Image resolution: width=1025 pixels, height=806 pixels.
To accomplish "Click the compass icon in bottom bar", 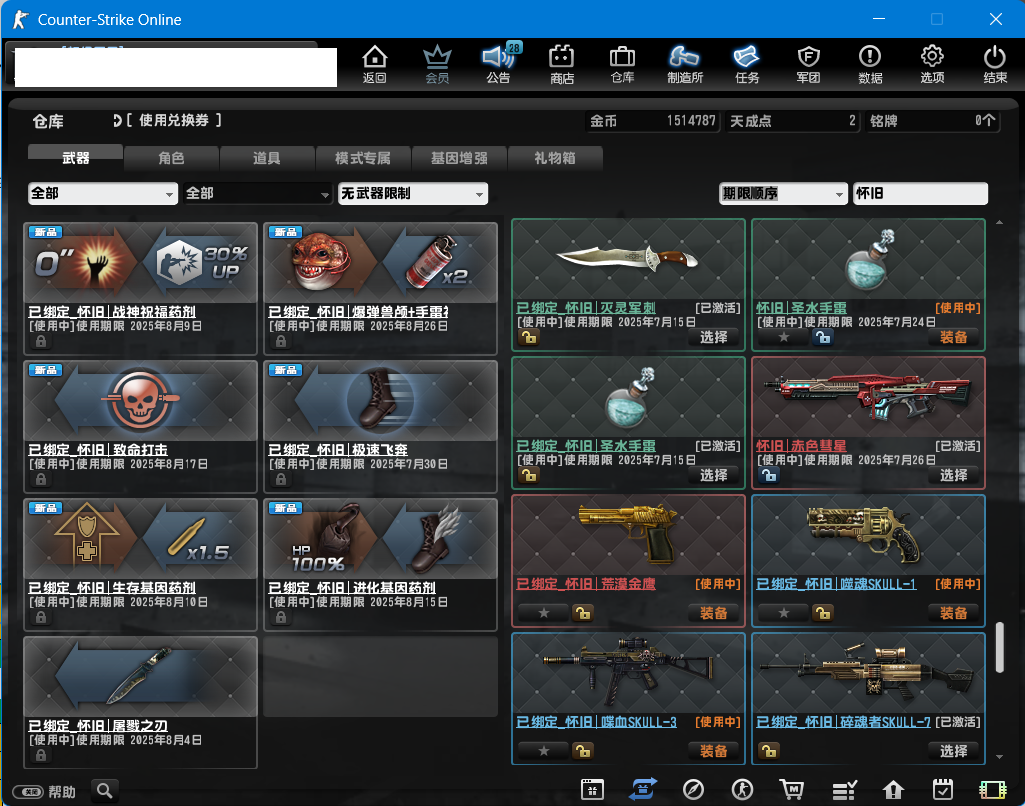I will pyautogui.click(x=693, y=790).
